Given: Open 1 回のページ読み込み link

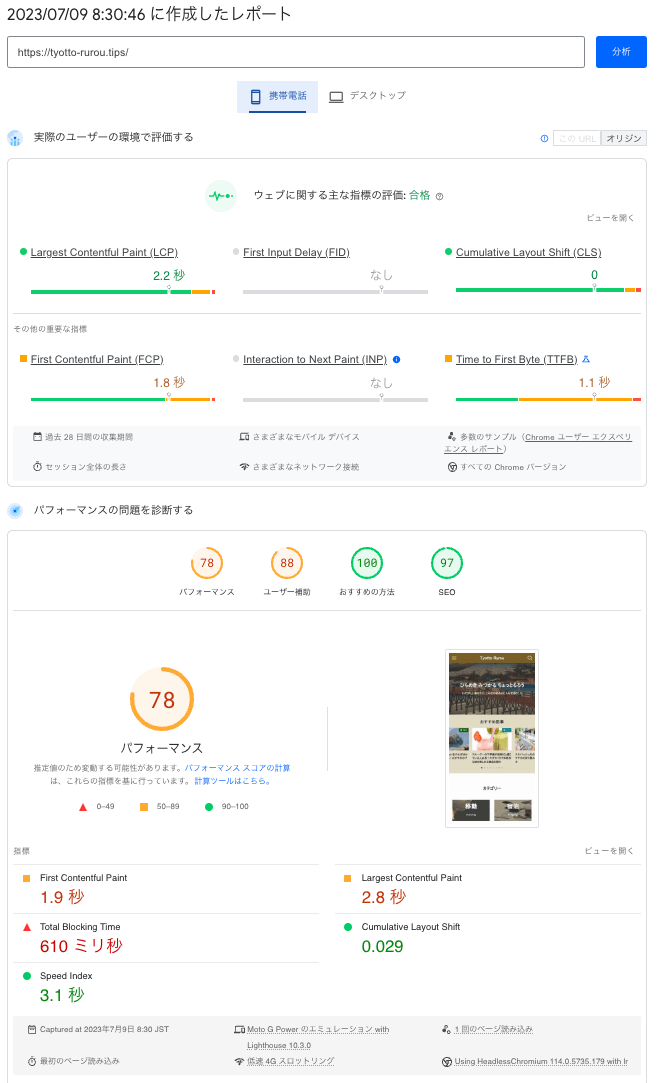Looking at the screenshot, I should click(493, 1029).
